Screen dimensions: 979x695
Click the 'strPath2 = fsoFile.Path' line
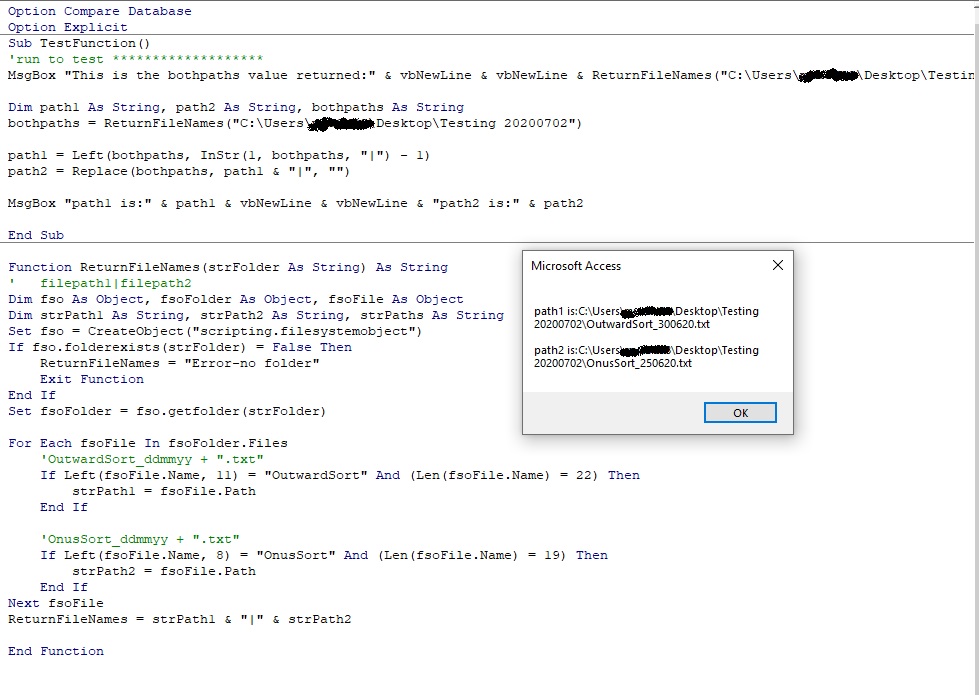[x=164, y=571]
